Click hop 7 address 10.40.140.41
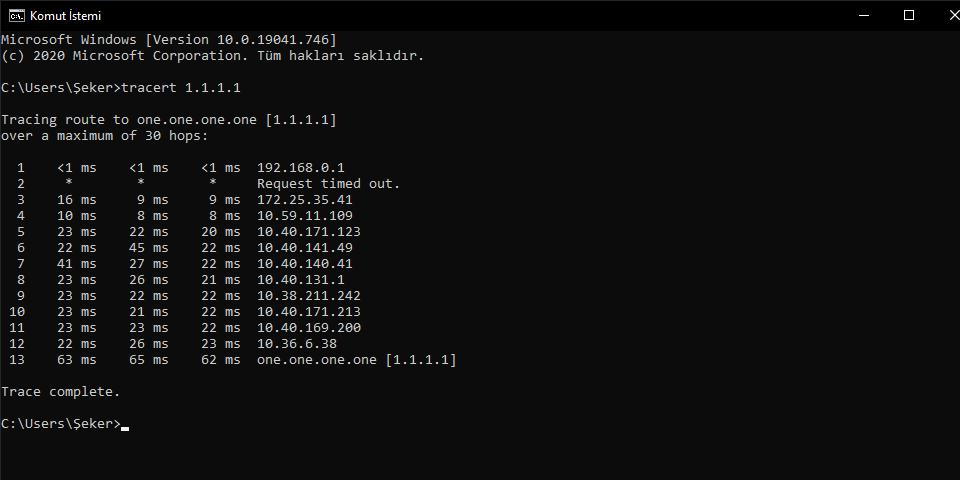The height and width of the screenshot is (480, 960). click(304, 264)
